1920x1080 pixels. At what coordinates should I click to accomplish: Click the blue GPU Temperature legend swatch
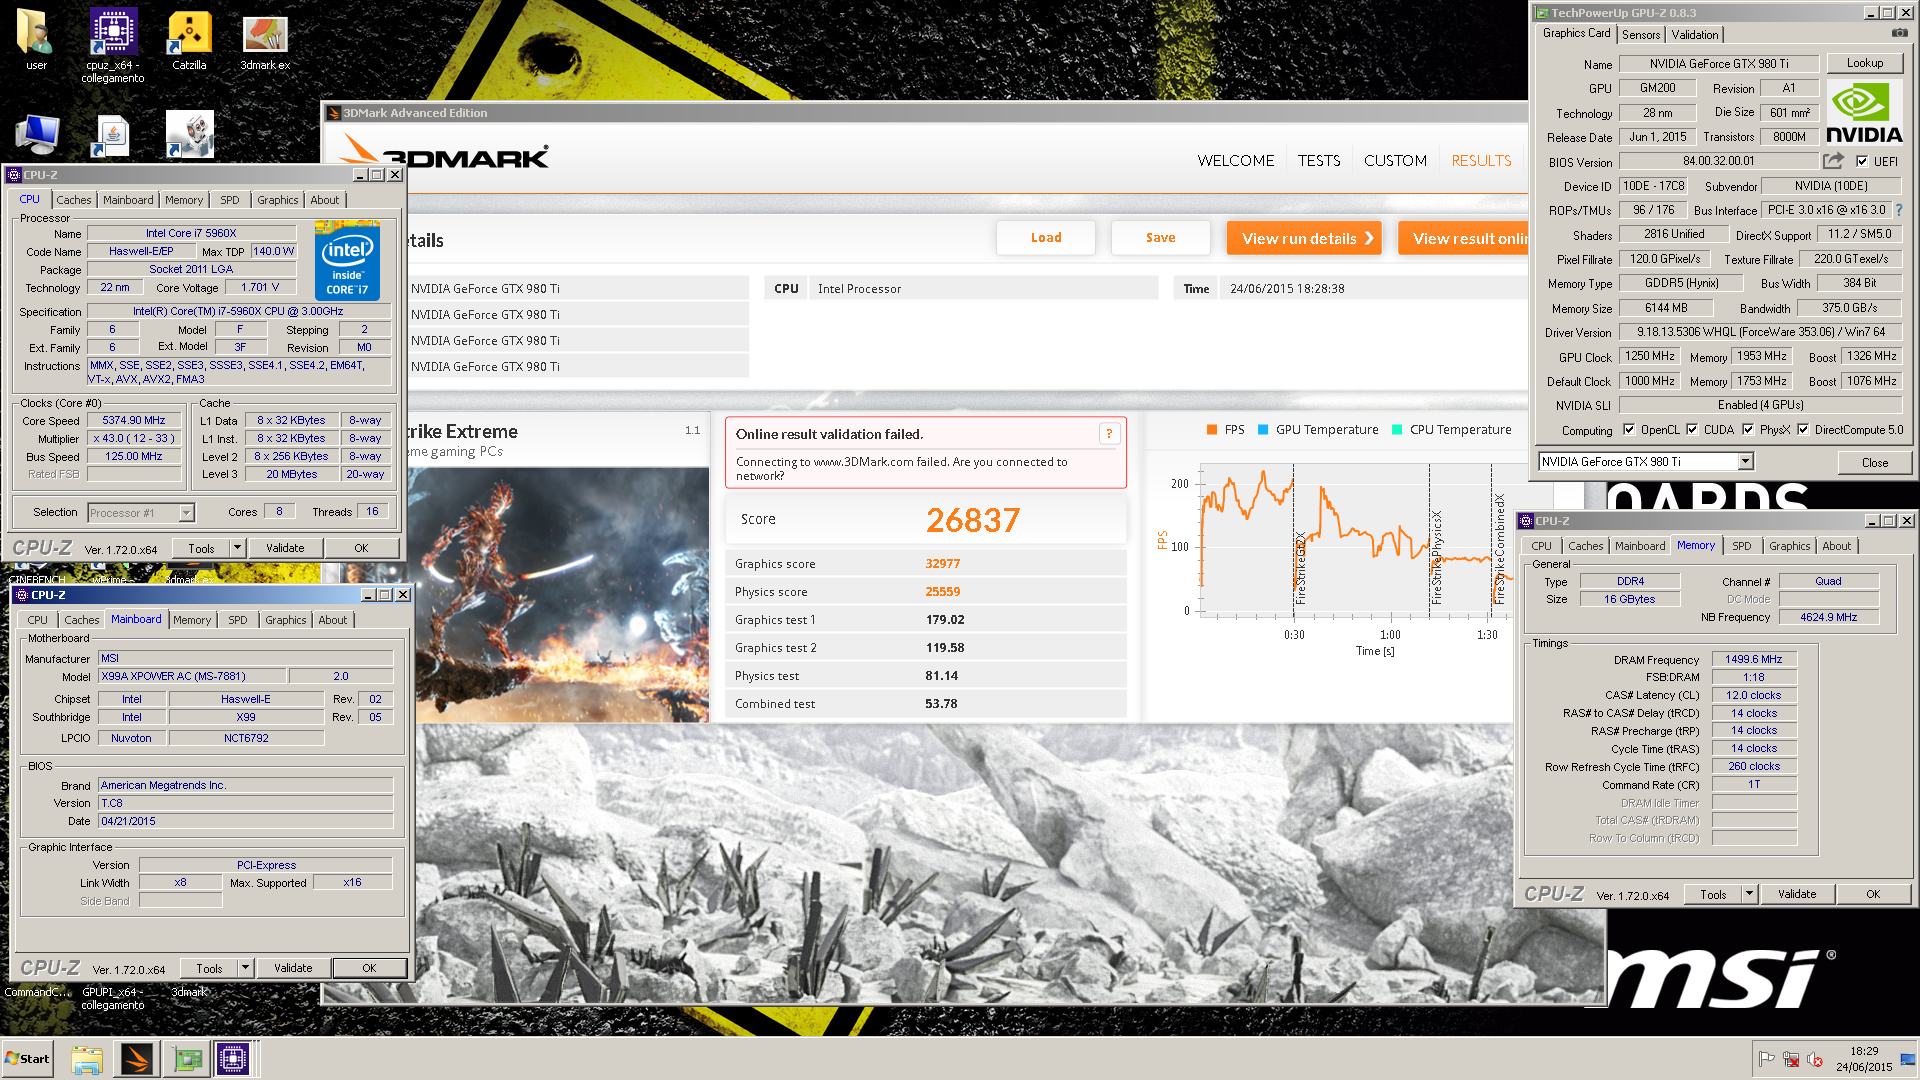pyautogui.click(x=1263, y=430)
